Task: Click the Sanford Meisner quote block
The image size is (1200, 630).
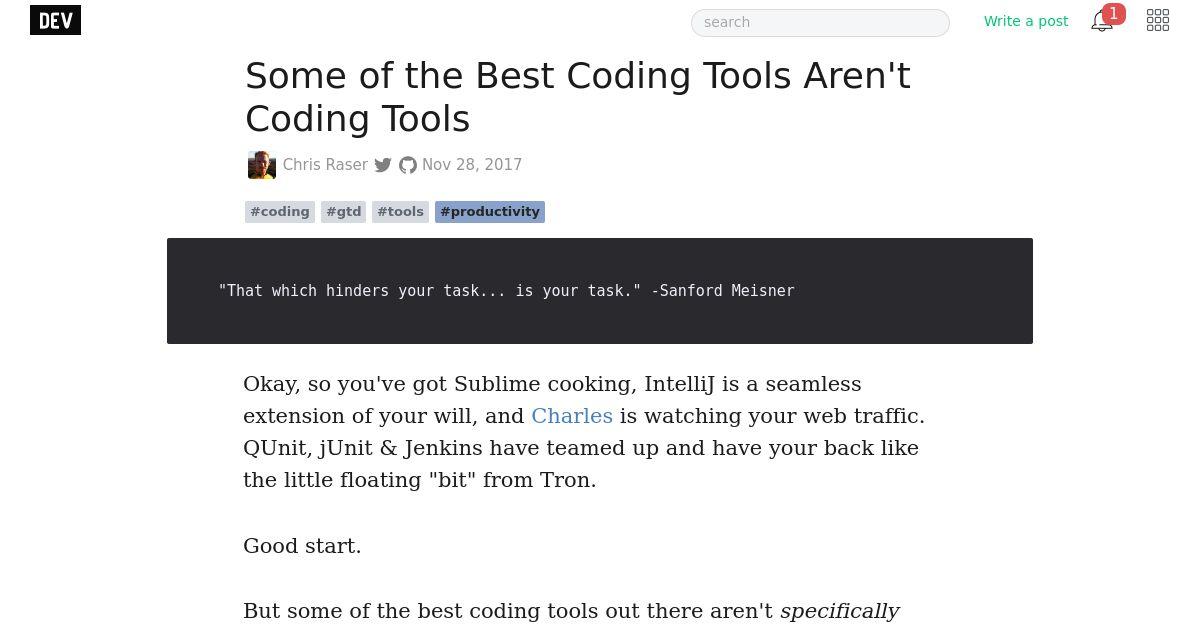Action: pos(600,291)
